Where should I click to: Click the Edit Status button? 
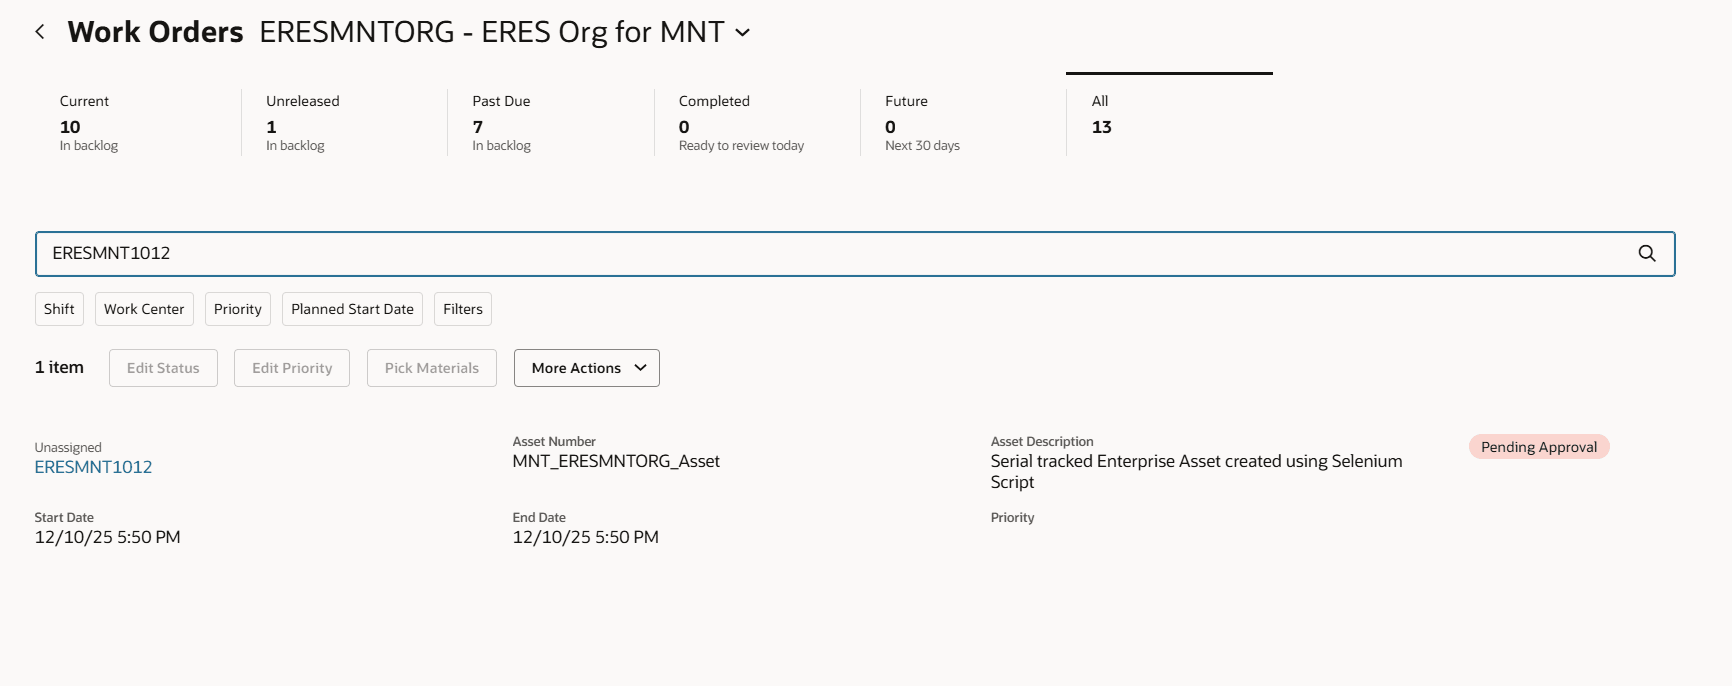163,368
